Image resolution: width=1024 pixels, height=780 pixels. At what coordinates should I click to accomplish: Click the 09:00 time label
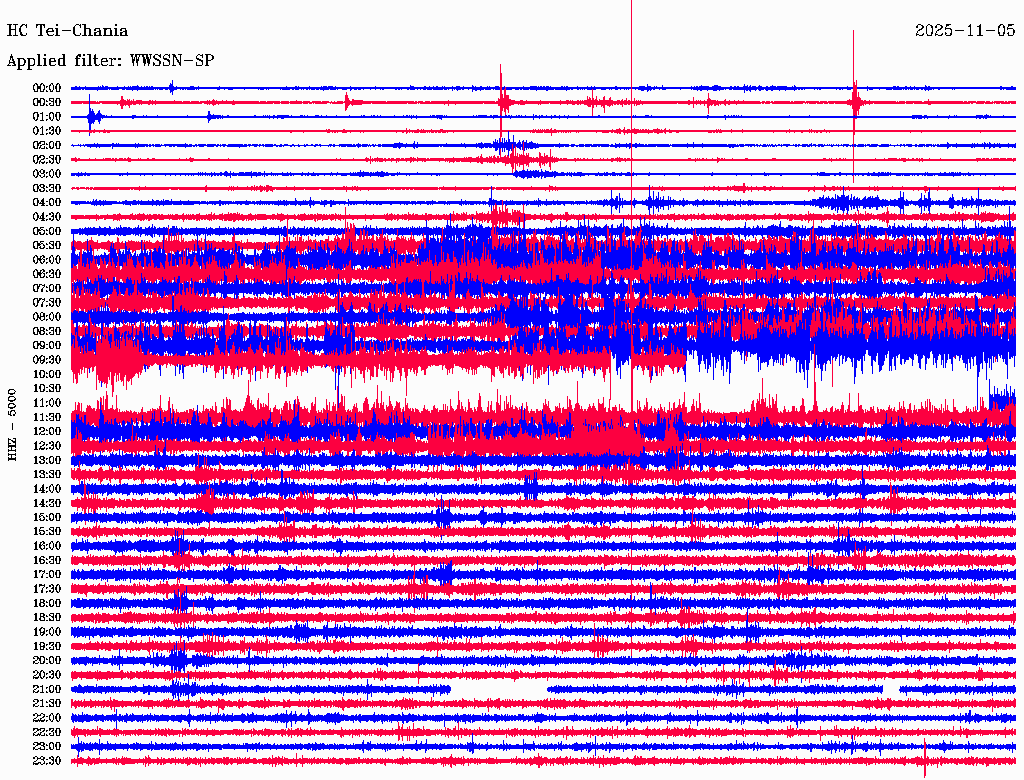(x=47, y=346)
